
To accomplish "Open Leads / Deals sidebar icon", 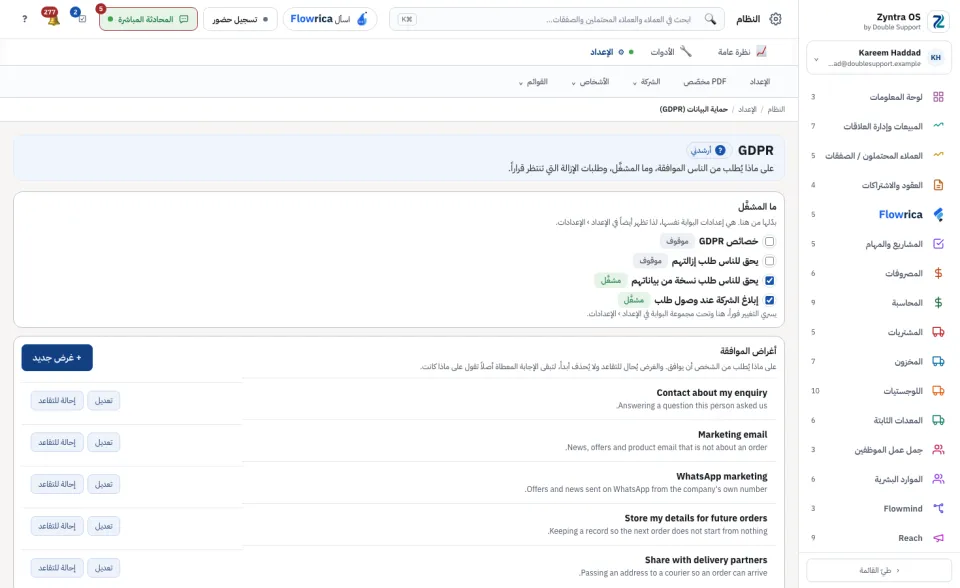I will pyautogui.click(x=938, y=156).
